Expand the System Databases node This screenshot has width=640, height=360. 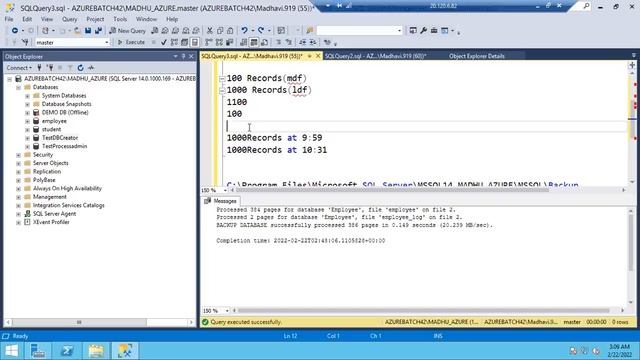click(x=27, y=96)
